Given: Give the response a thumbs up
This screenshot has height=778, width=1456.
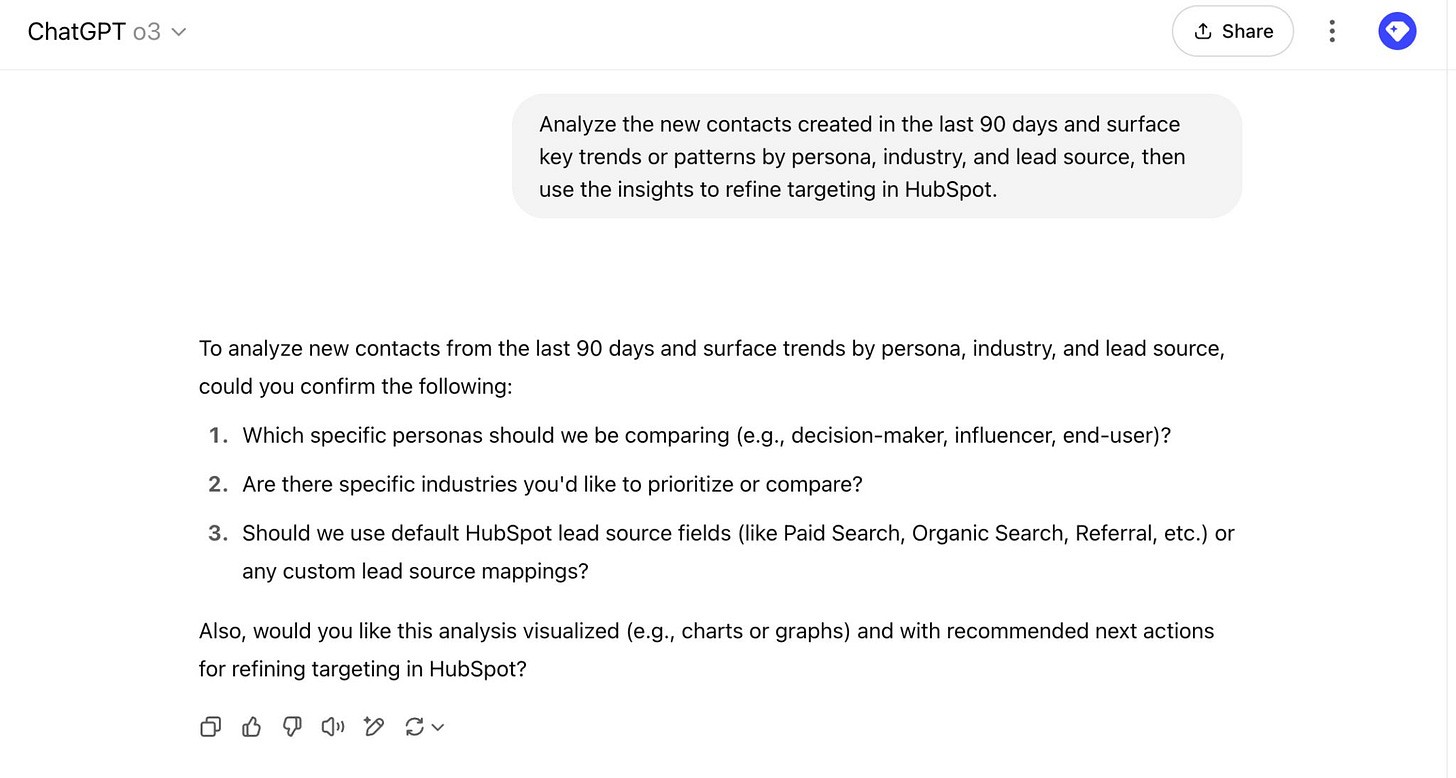Looking at the screenshot, I should pos(251,727).
